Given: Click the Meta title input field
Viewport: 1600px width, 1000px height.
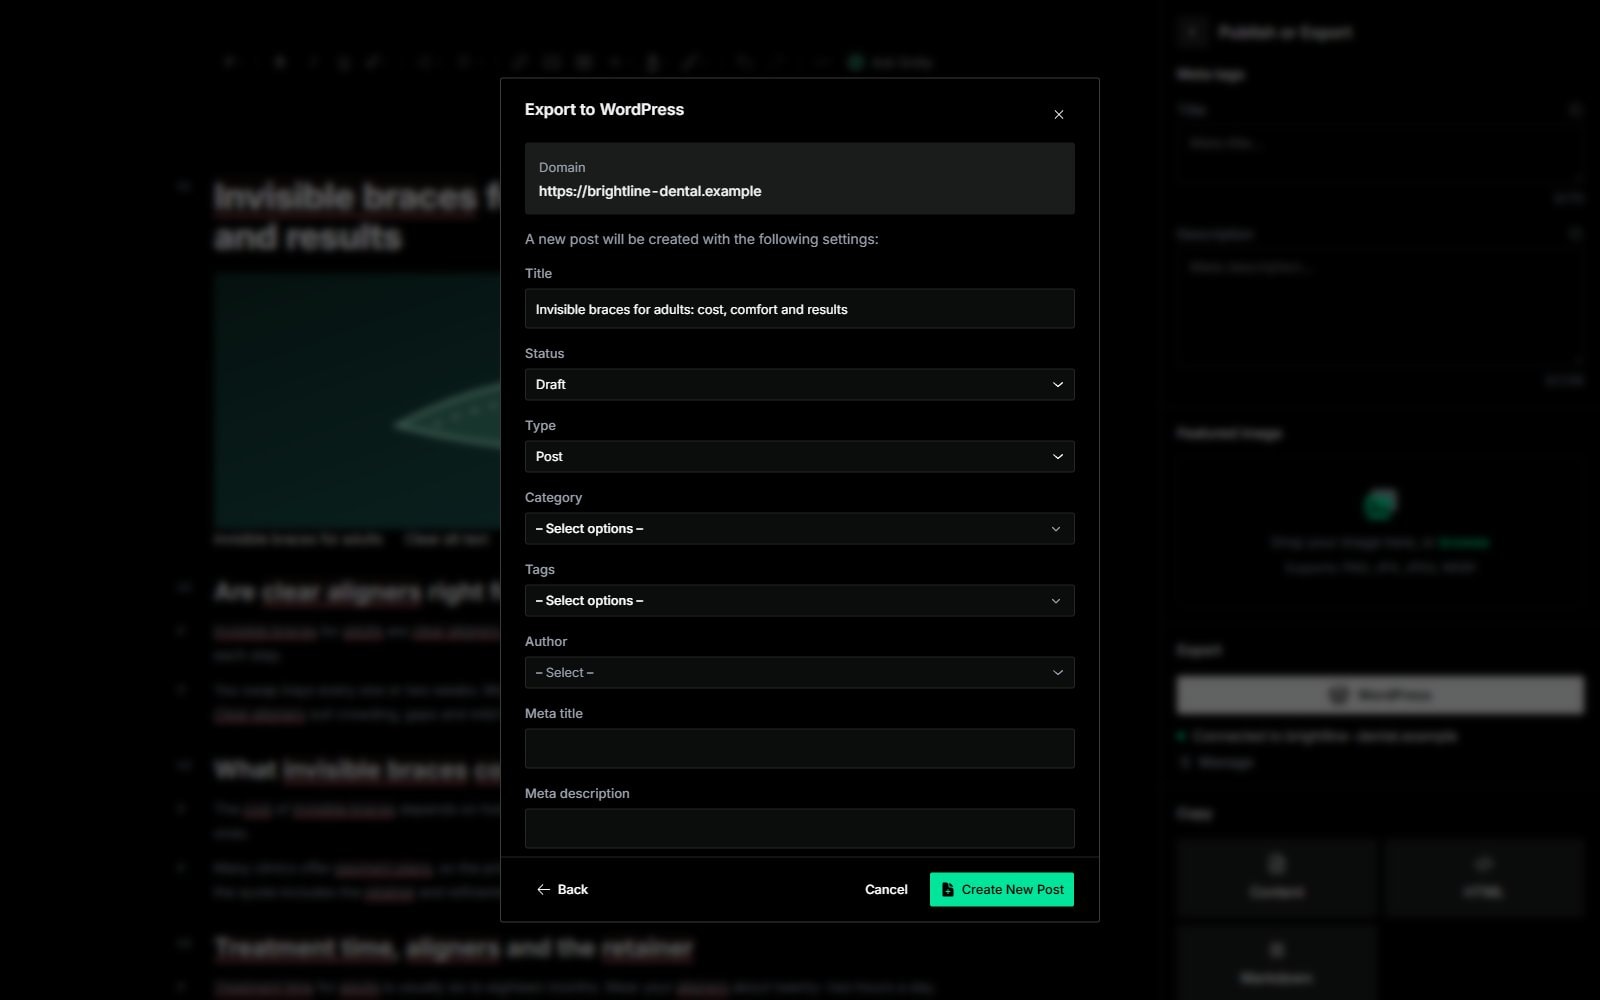Looking at the screenshot, I should (799, 749).
